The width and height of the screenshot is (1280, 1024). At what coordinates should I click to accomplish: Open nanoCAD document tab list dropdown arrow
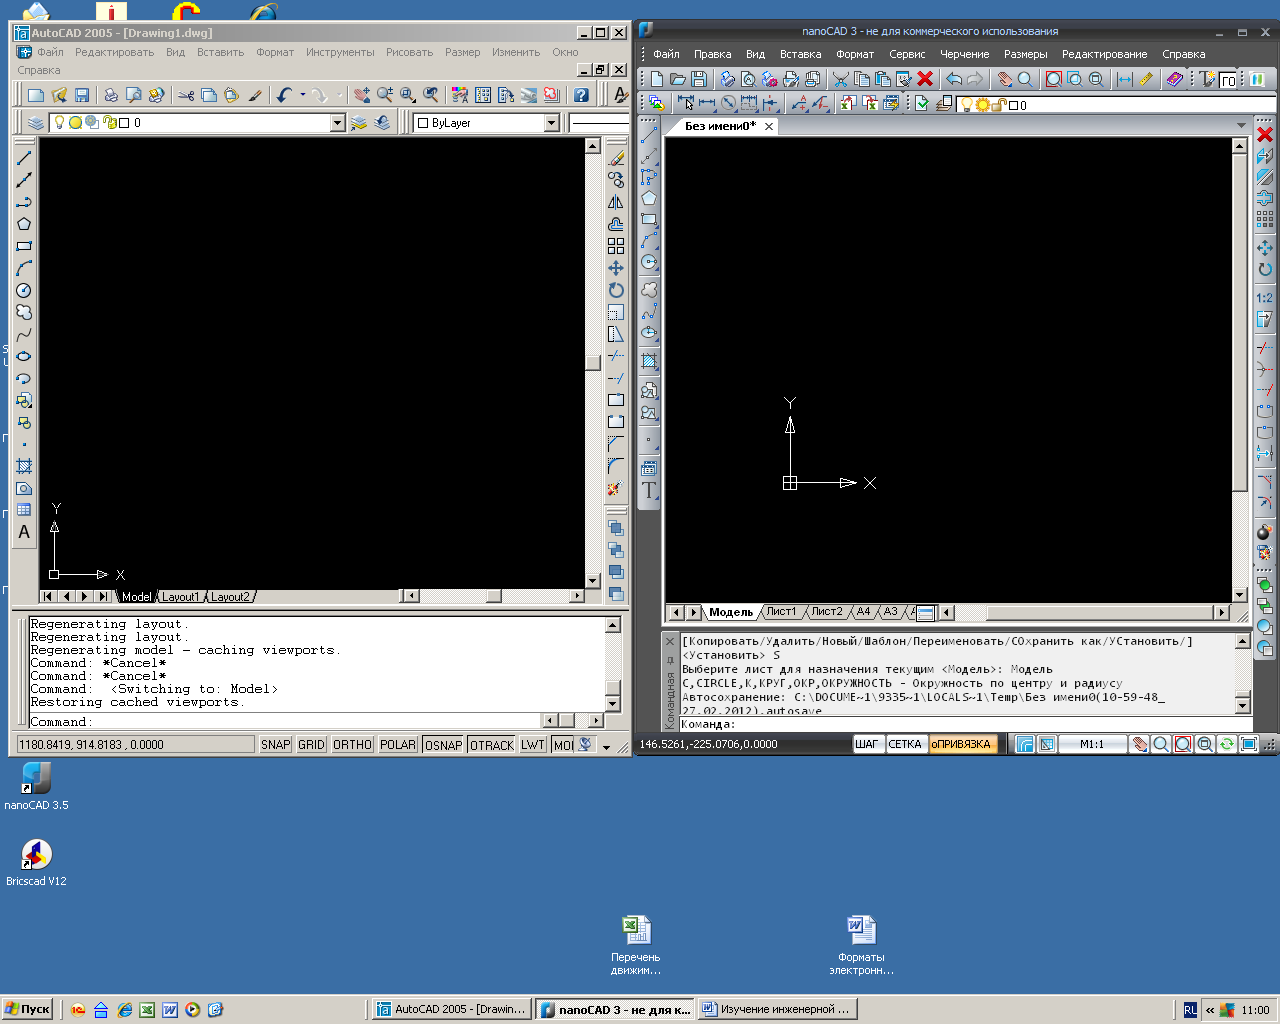click(x=1241, y=126)
